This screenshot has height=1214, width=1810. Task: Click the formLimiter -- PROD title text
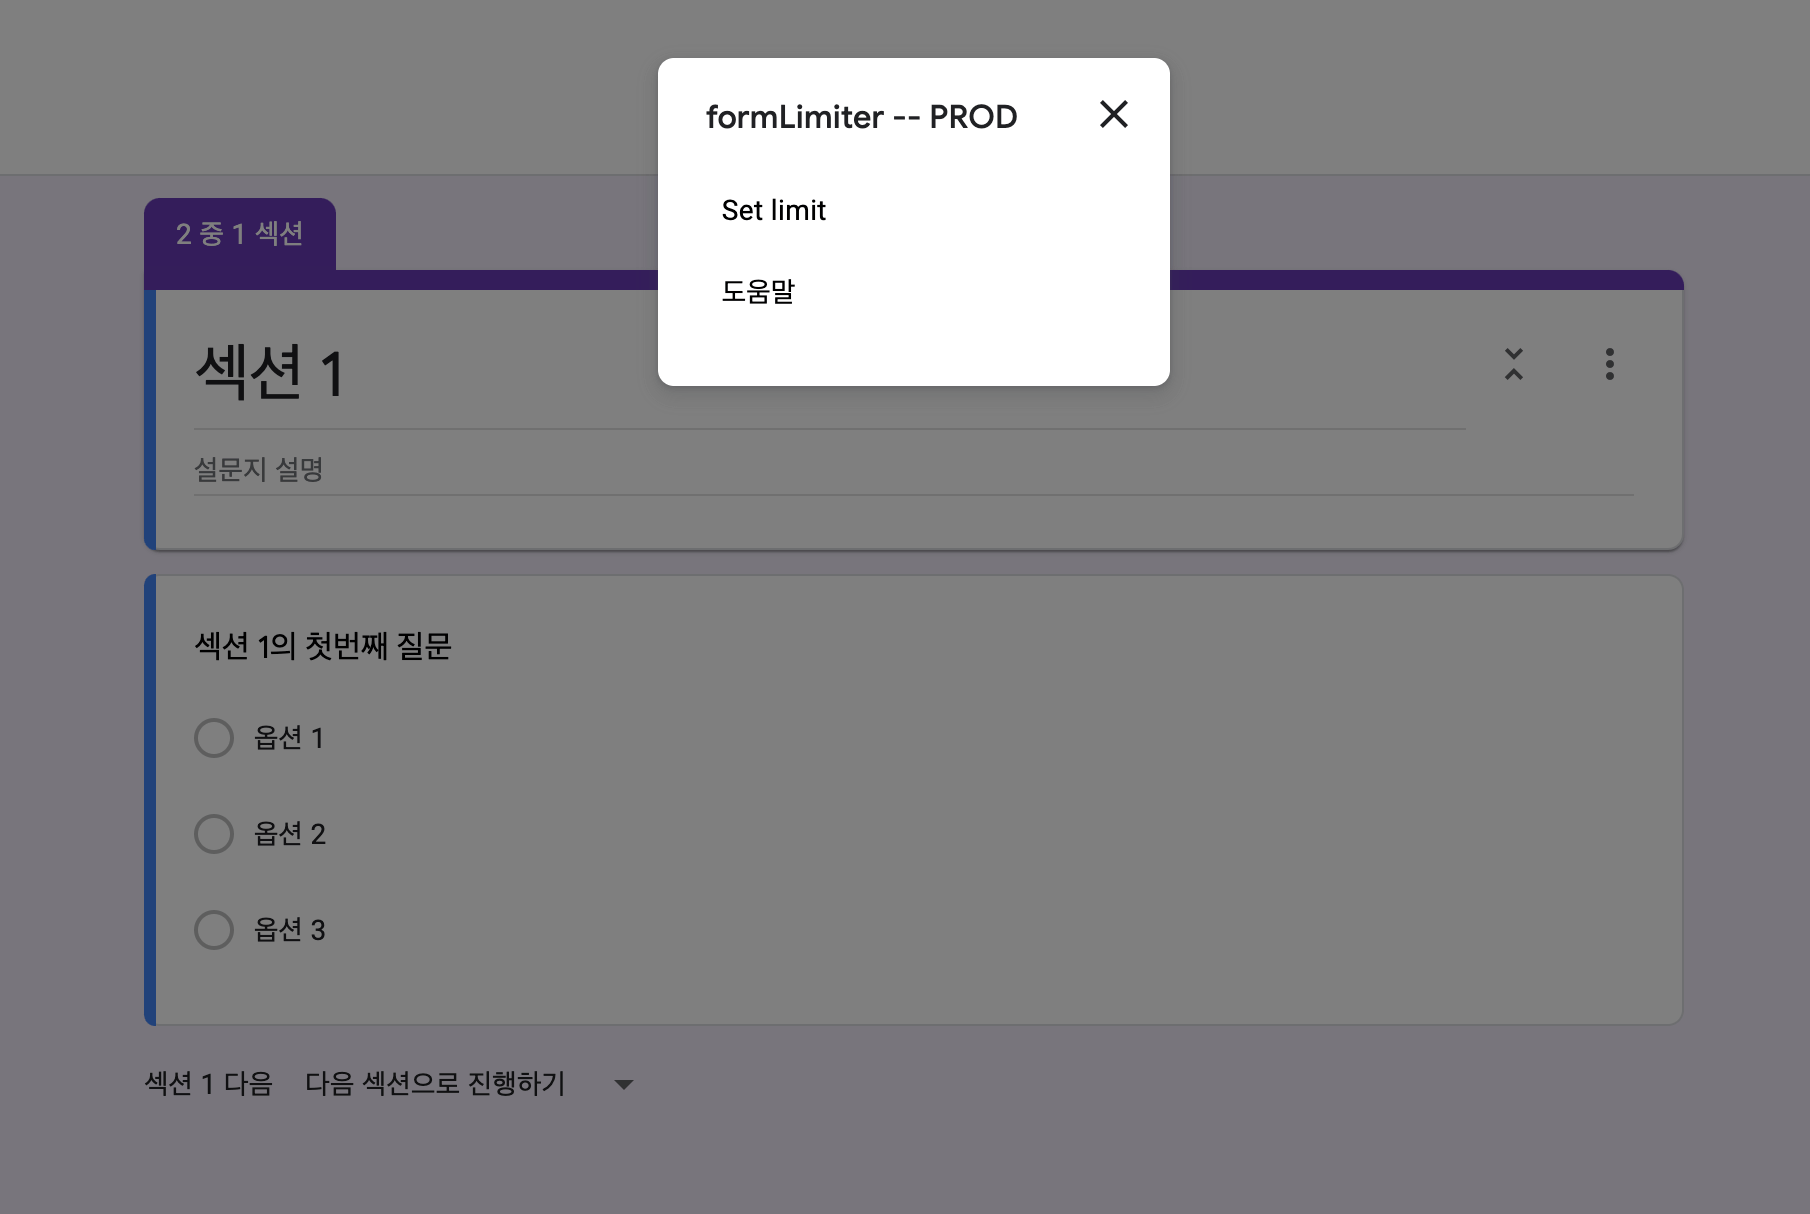coord(861,117)
